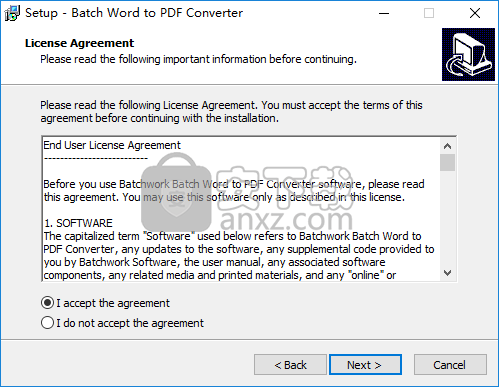Close the setup window

point(475,13)
